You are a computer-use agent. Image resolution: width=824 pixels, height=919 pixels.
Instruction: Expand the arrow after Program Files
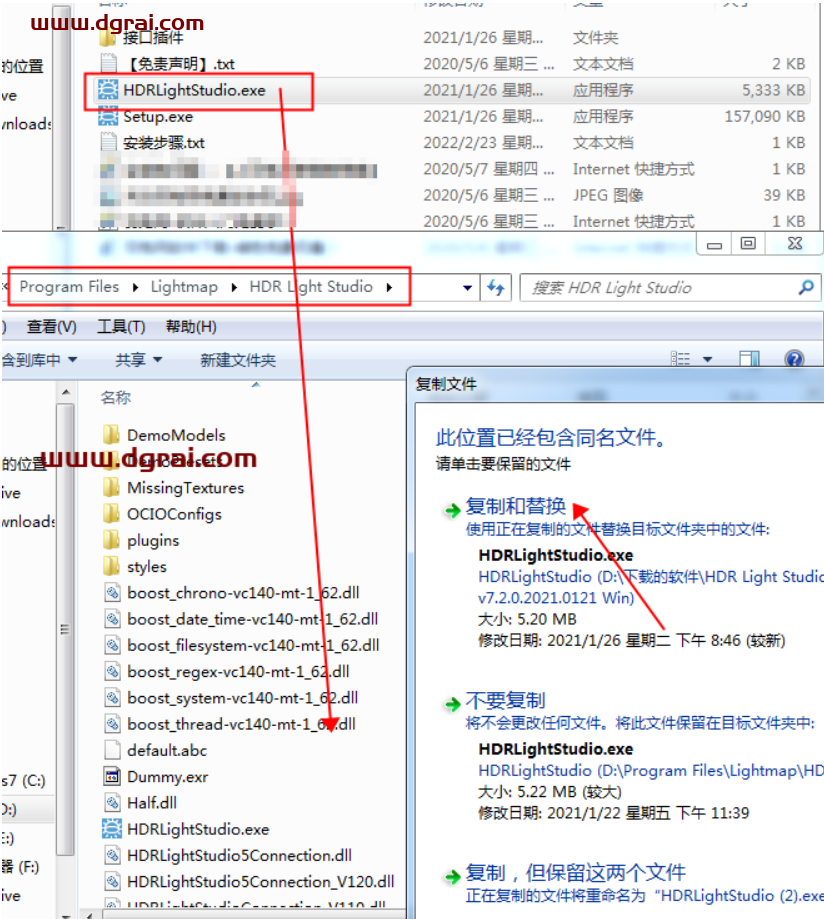click(x=135, y=287)
